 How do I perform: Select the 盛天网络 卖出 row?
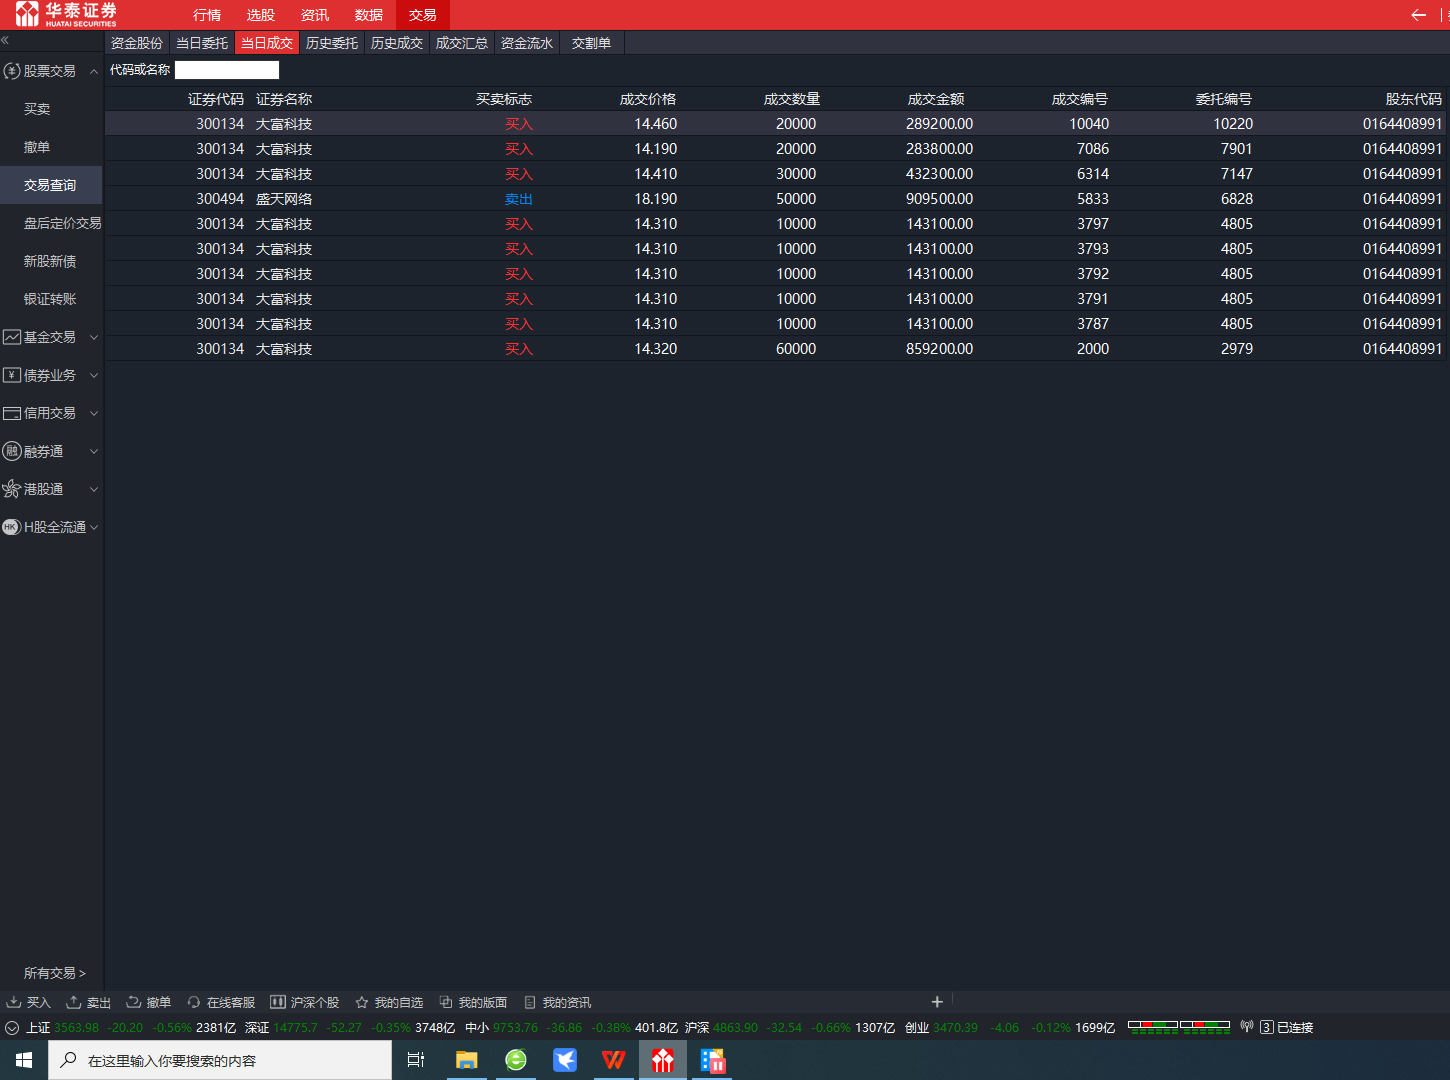click(776, 199)
